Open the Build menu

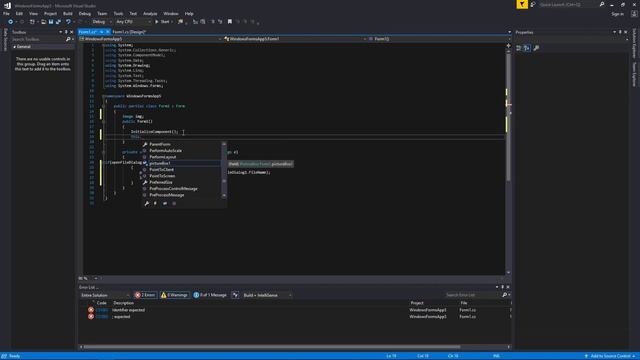[68, 13]
